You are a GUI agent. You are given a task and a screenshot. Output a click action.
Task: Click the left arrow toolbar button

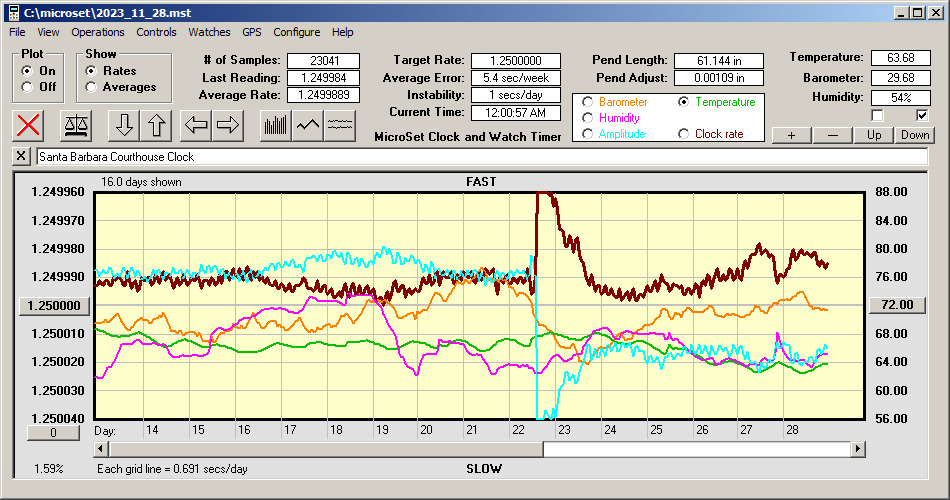coord(197,125)
